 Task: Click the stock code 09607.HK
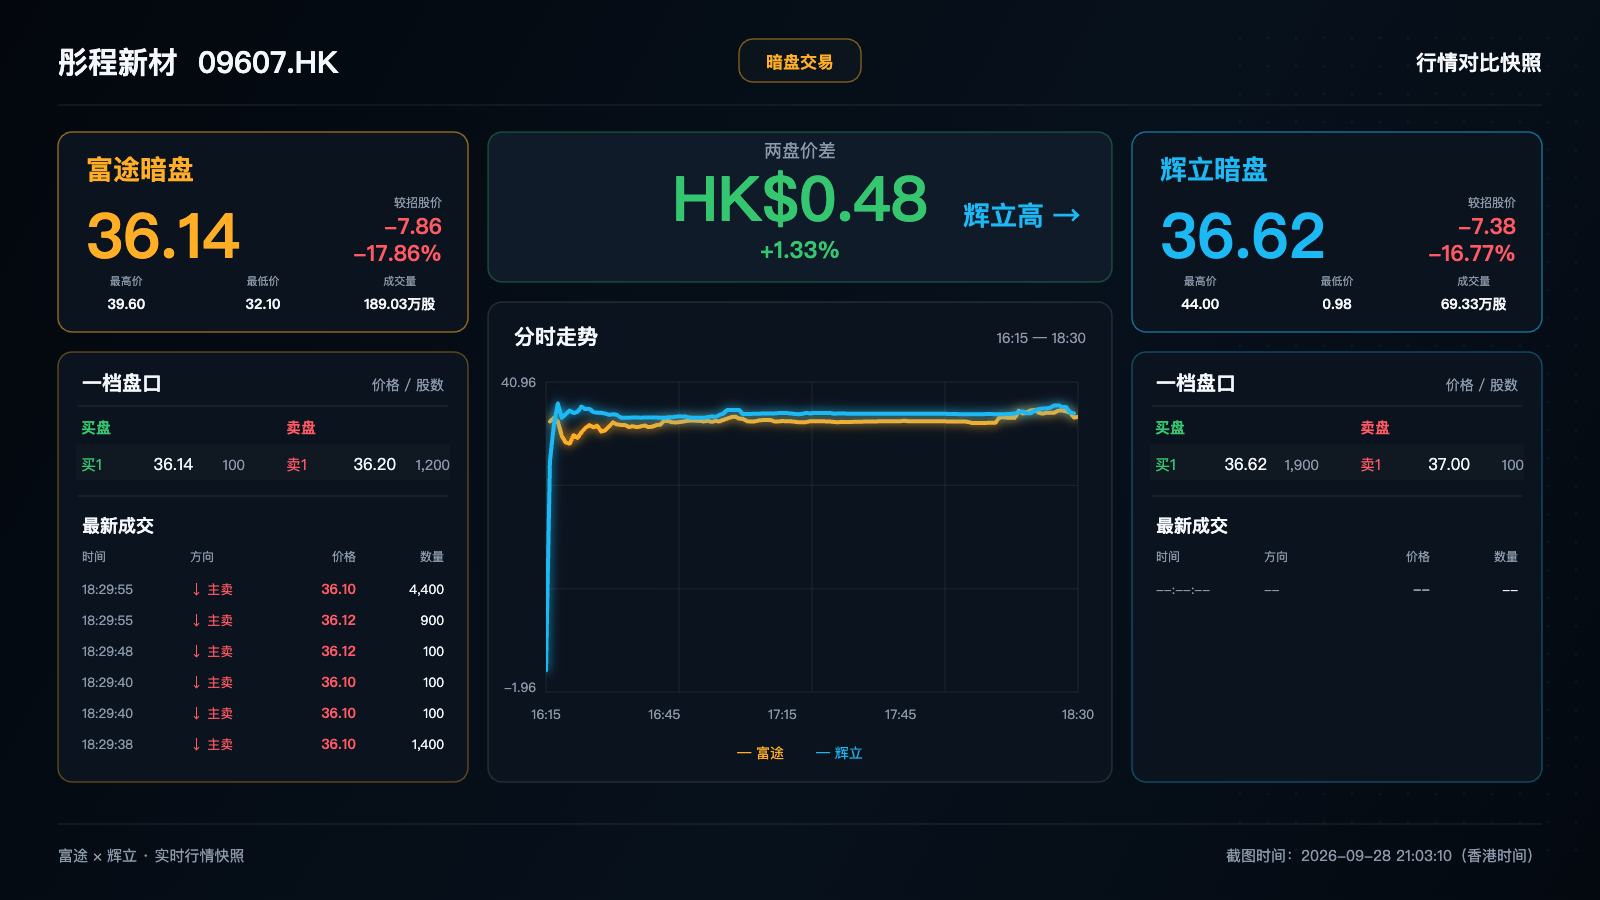pos(268,63)
